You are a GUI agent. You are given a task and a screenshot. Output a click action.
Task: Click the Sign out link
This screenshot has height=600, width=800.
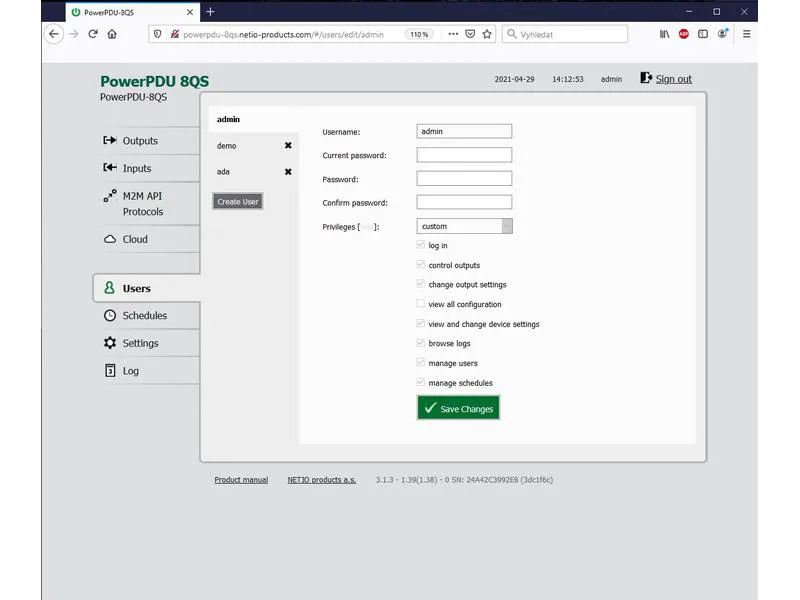pyautogui.click(x=673, y=79)
